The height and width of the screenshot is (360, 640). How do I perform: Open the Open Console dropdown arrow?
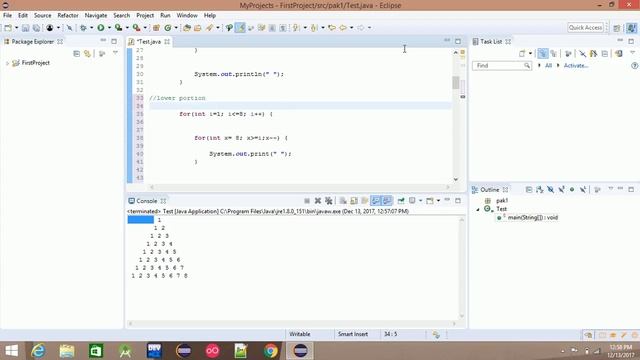coord(438,201)
